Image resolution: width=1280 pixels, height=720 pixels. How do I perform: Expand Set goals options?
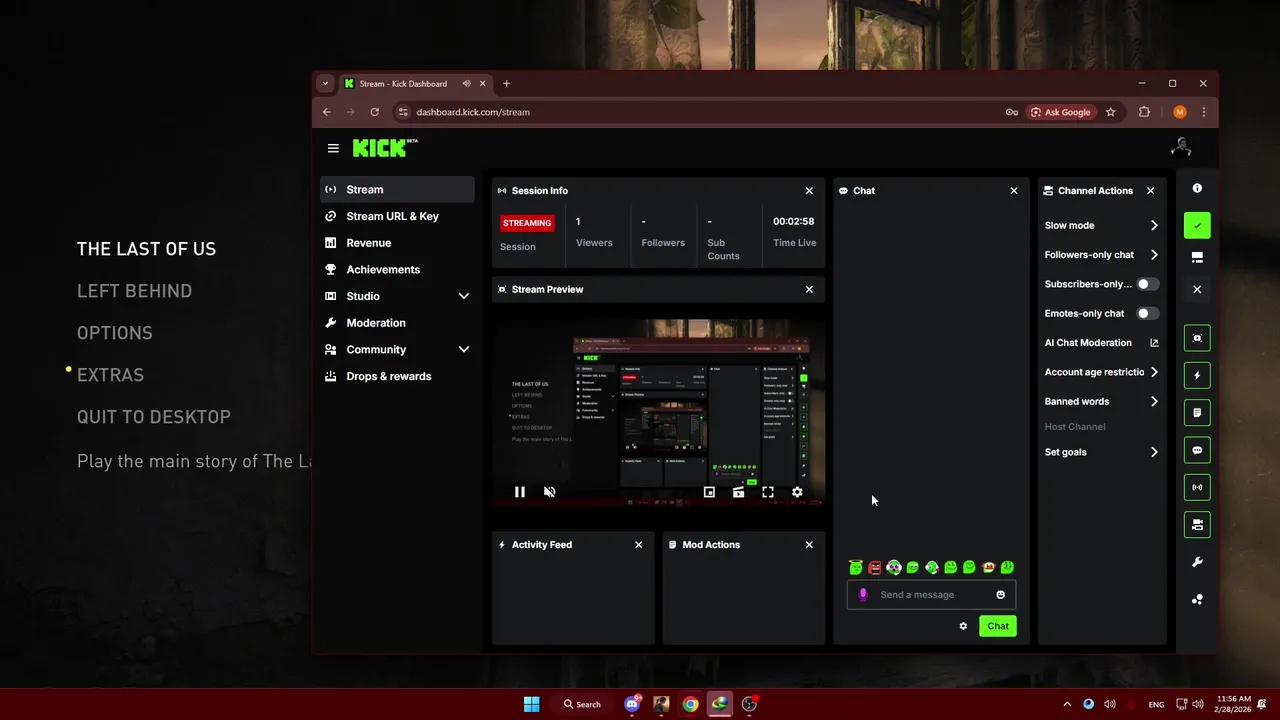tap(1154, 452)
